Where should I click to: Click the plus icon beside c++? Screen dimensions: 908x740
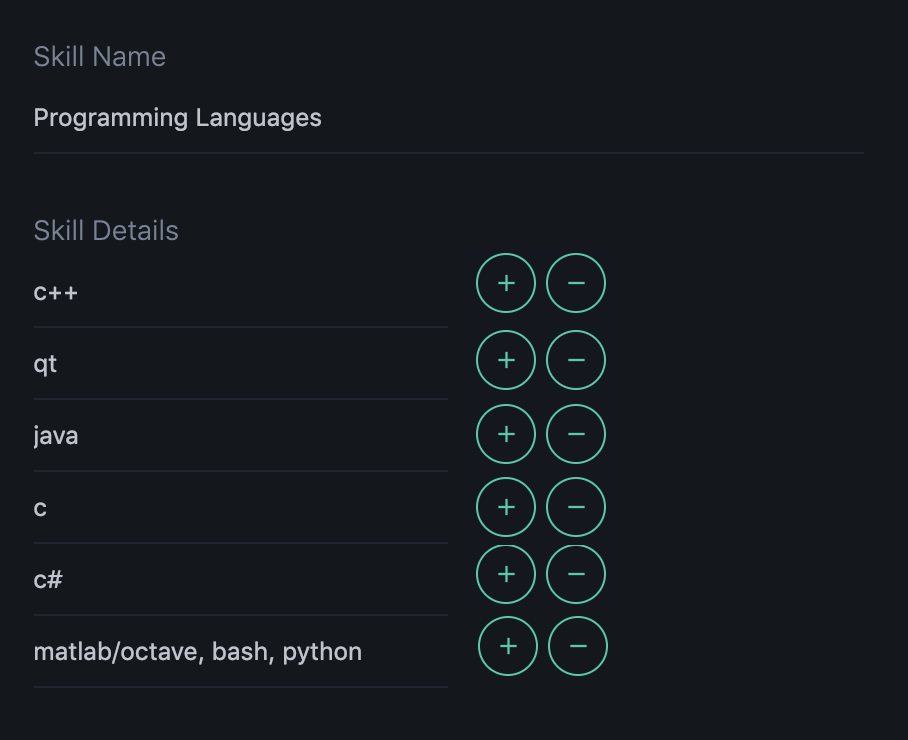tap(506, 283)
